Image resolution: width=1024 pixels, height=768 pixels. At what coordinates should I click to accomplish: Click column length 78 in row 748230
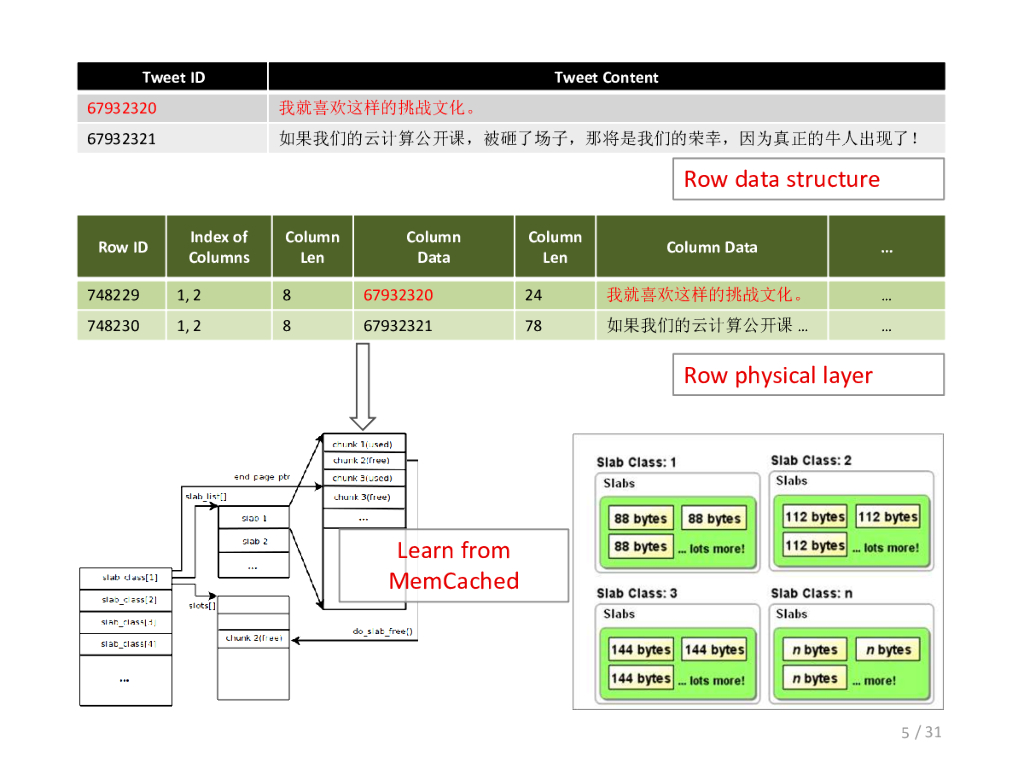tap(534, 326)
